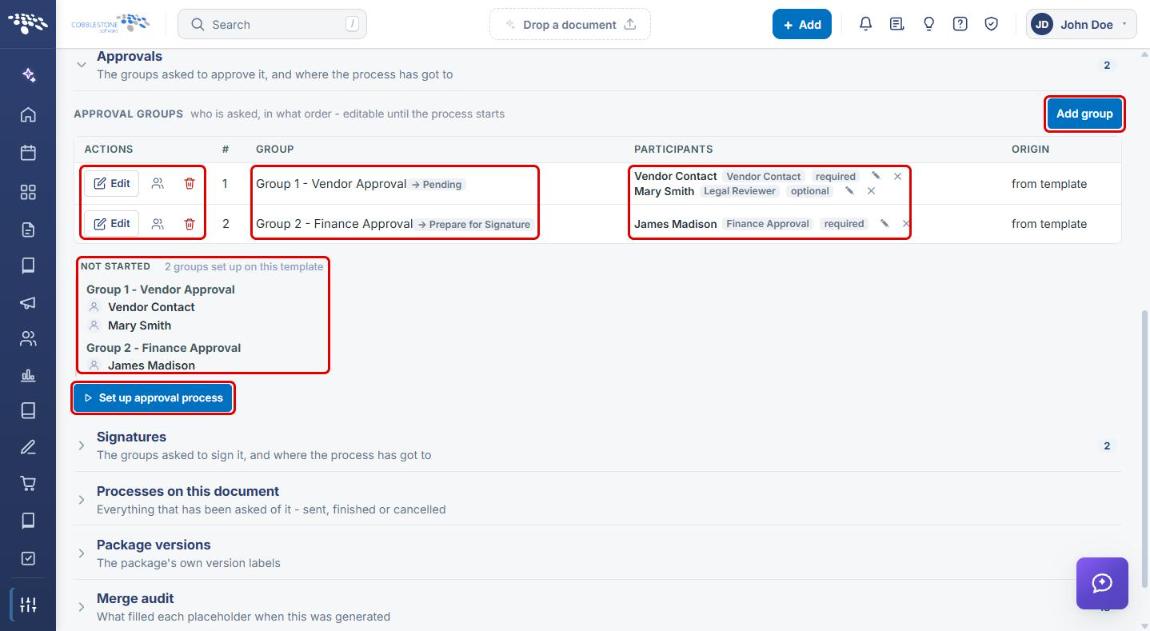Expand the Signatures section
The image size is (1150, 631).
pyautogui.click(x=81, y=445)
